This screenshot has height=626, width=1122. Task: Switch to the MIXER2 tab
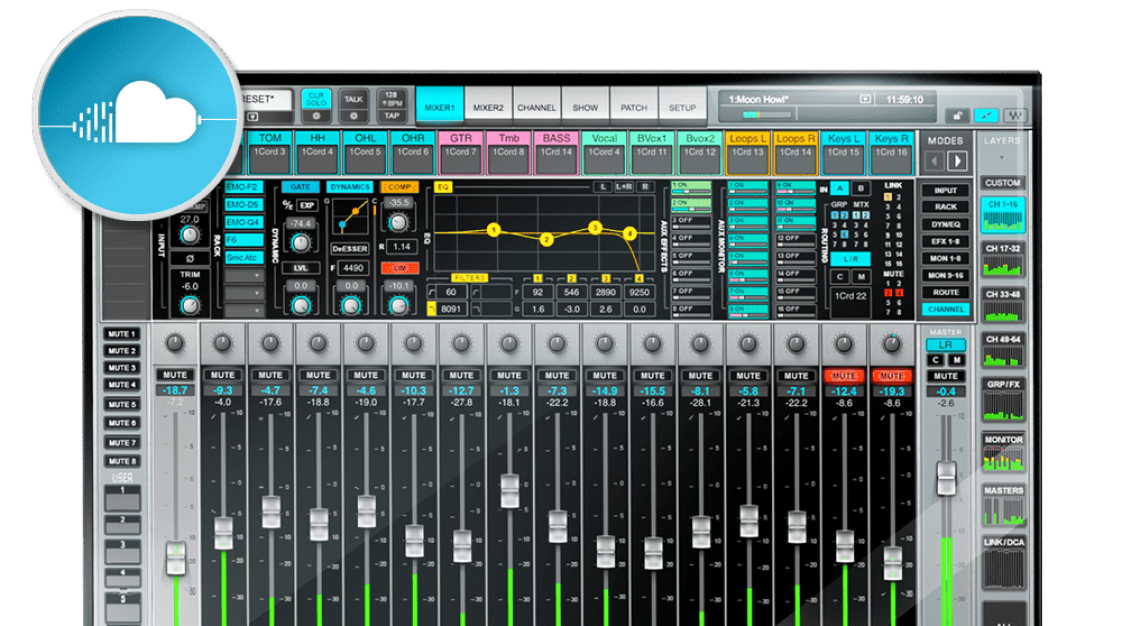[488, 107]
